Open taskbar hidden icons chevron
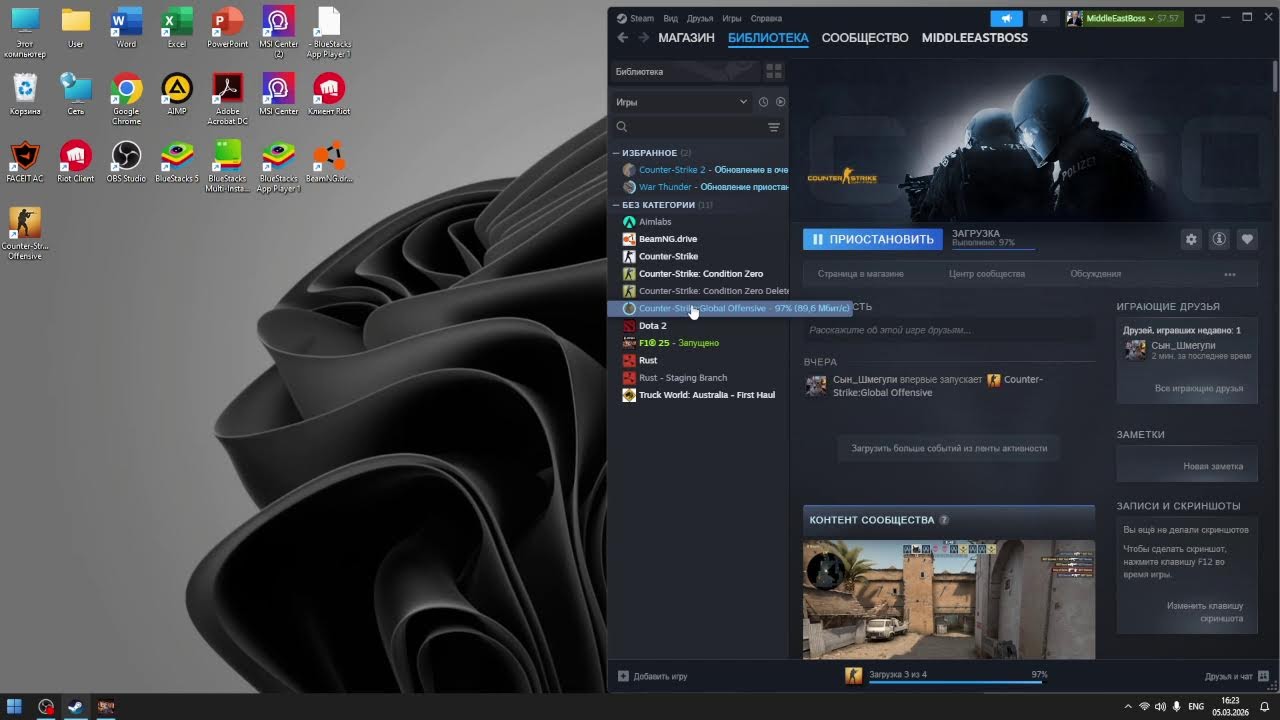1280x720 pixels. tap(1129, 707)
